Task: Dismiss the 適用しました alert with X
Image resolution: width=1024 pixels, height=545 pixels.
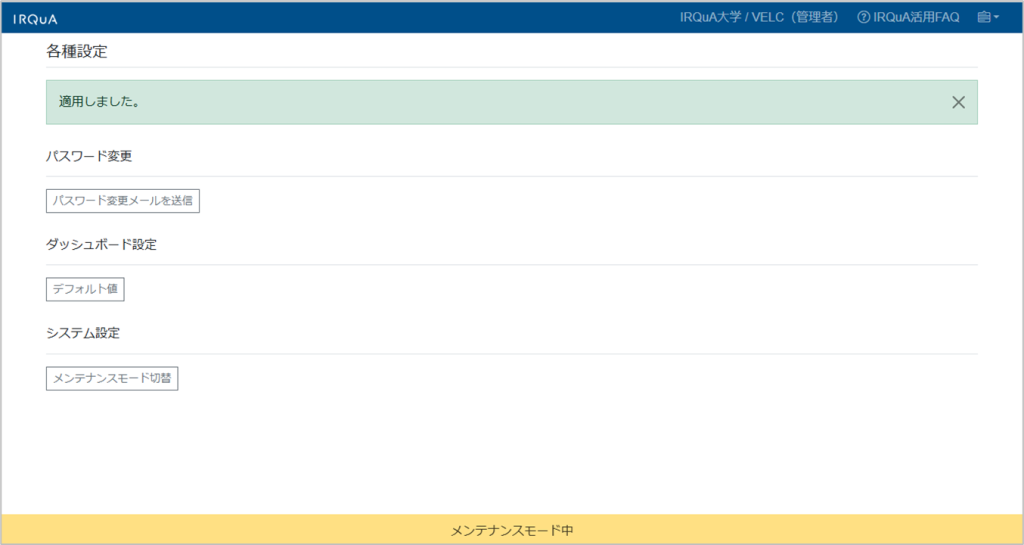Action: pos(958,102)
